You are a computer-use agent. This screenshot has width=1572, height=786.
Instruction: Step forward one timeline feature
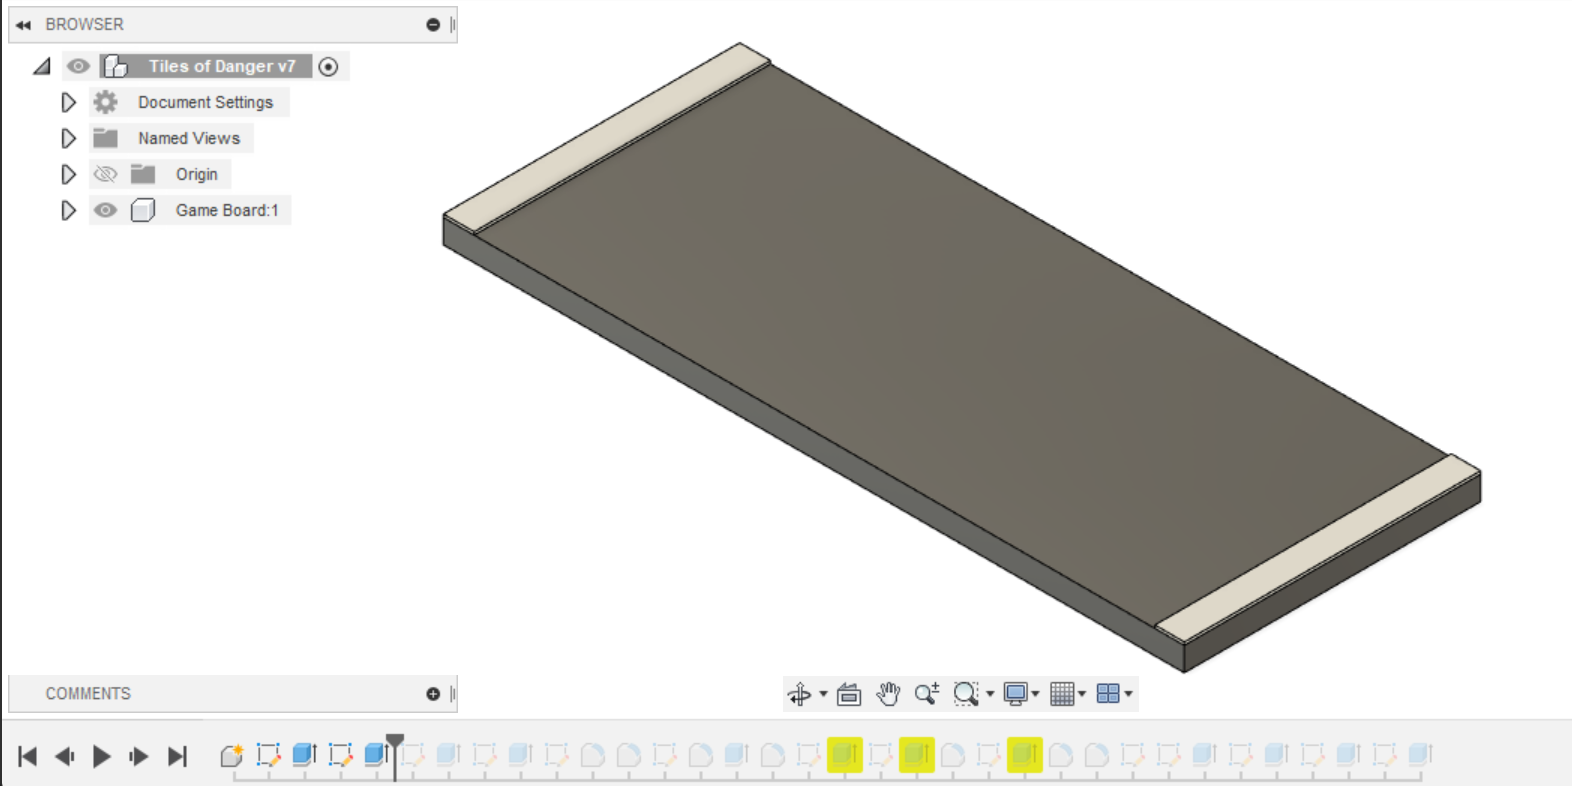click(139, 756)
